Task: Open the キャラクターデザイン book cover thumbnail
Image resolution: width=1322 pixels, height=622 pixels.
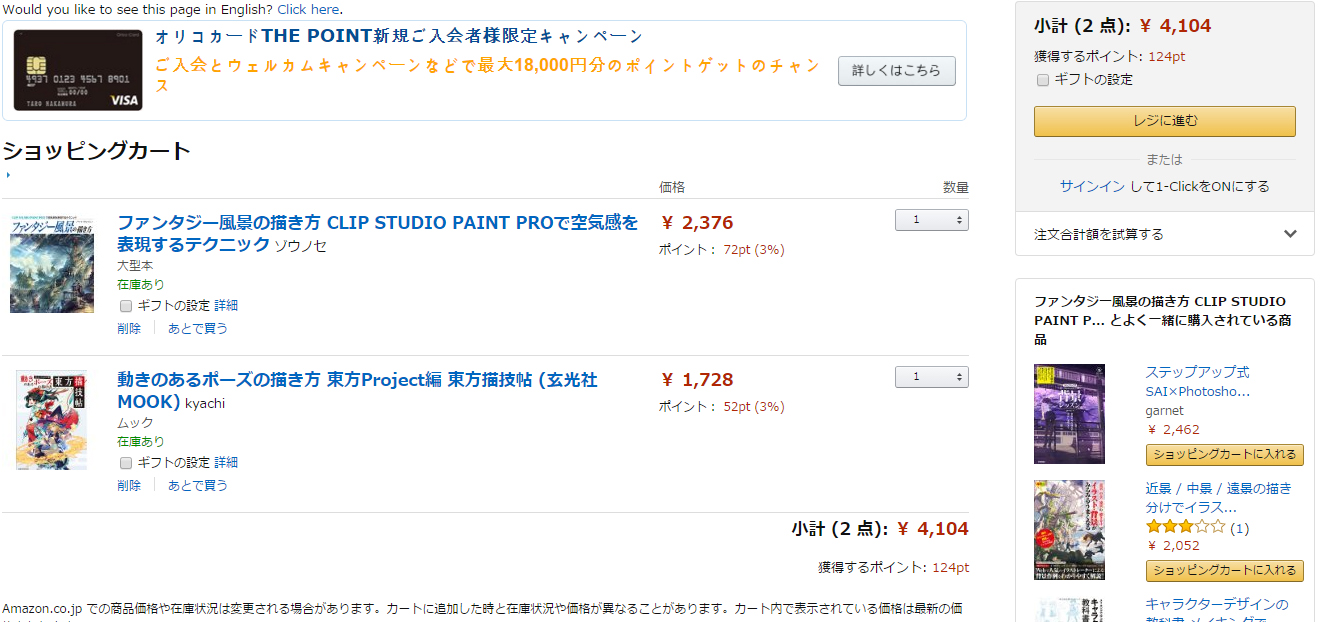Action: (1069, 609)
